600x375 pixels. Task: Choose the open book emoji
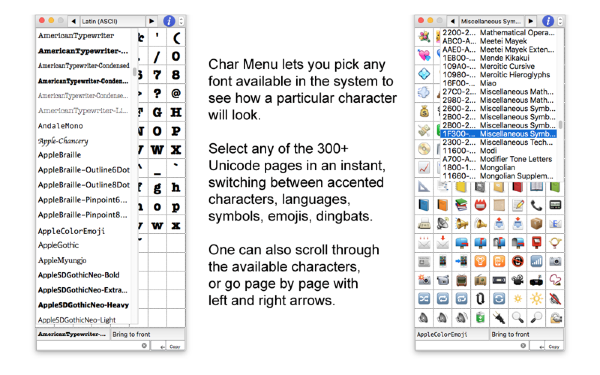click(x=536, y=187)
